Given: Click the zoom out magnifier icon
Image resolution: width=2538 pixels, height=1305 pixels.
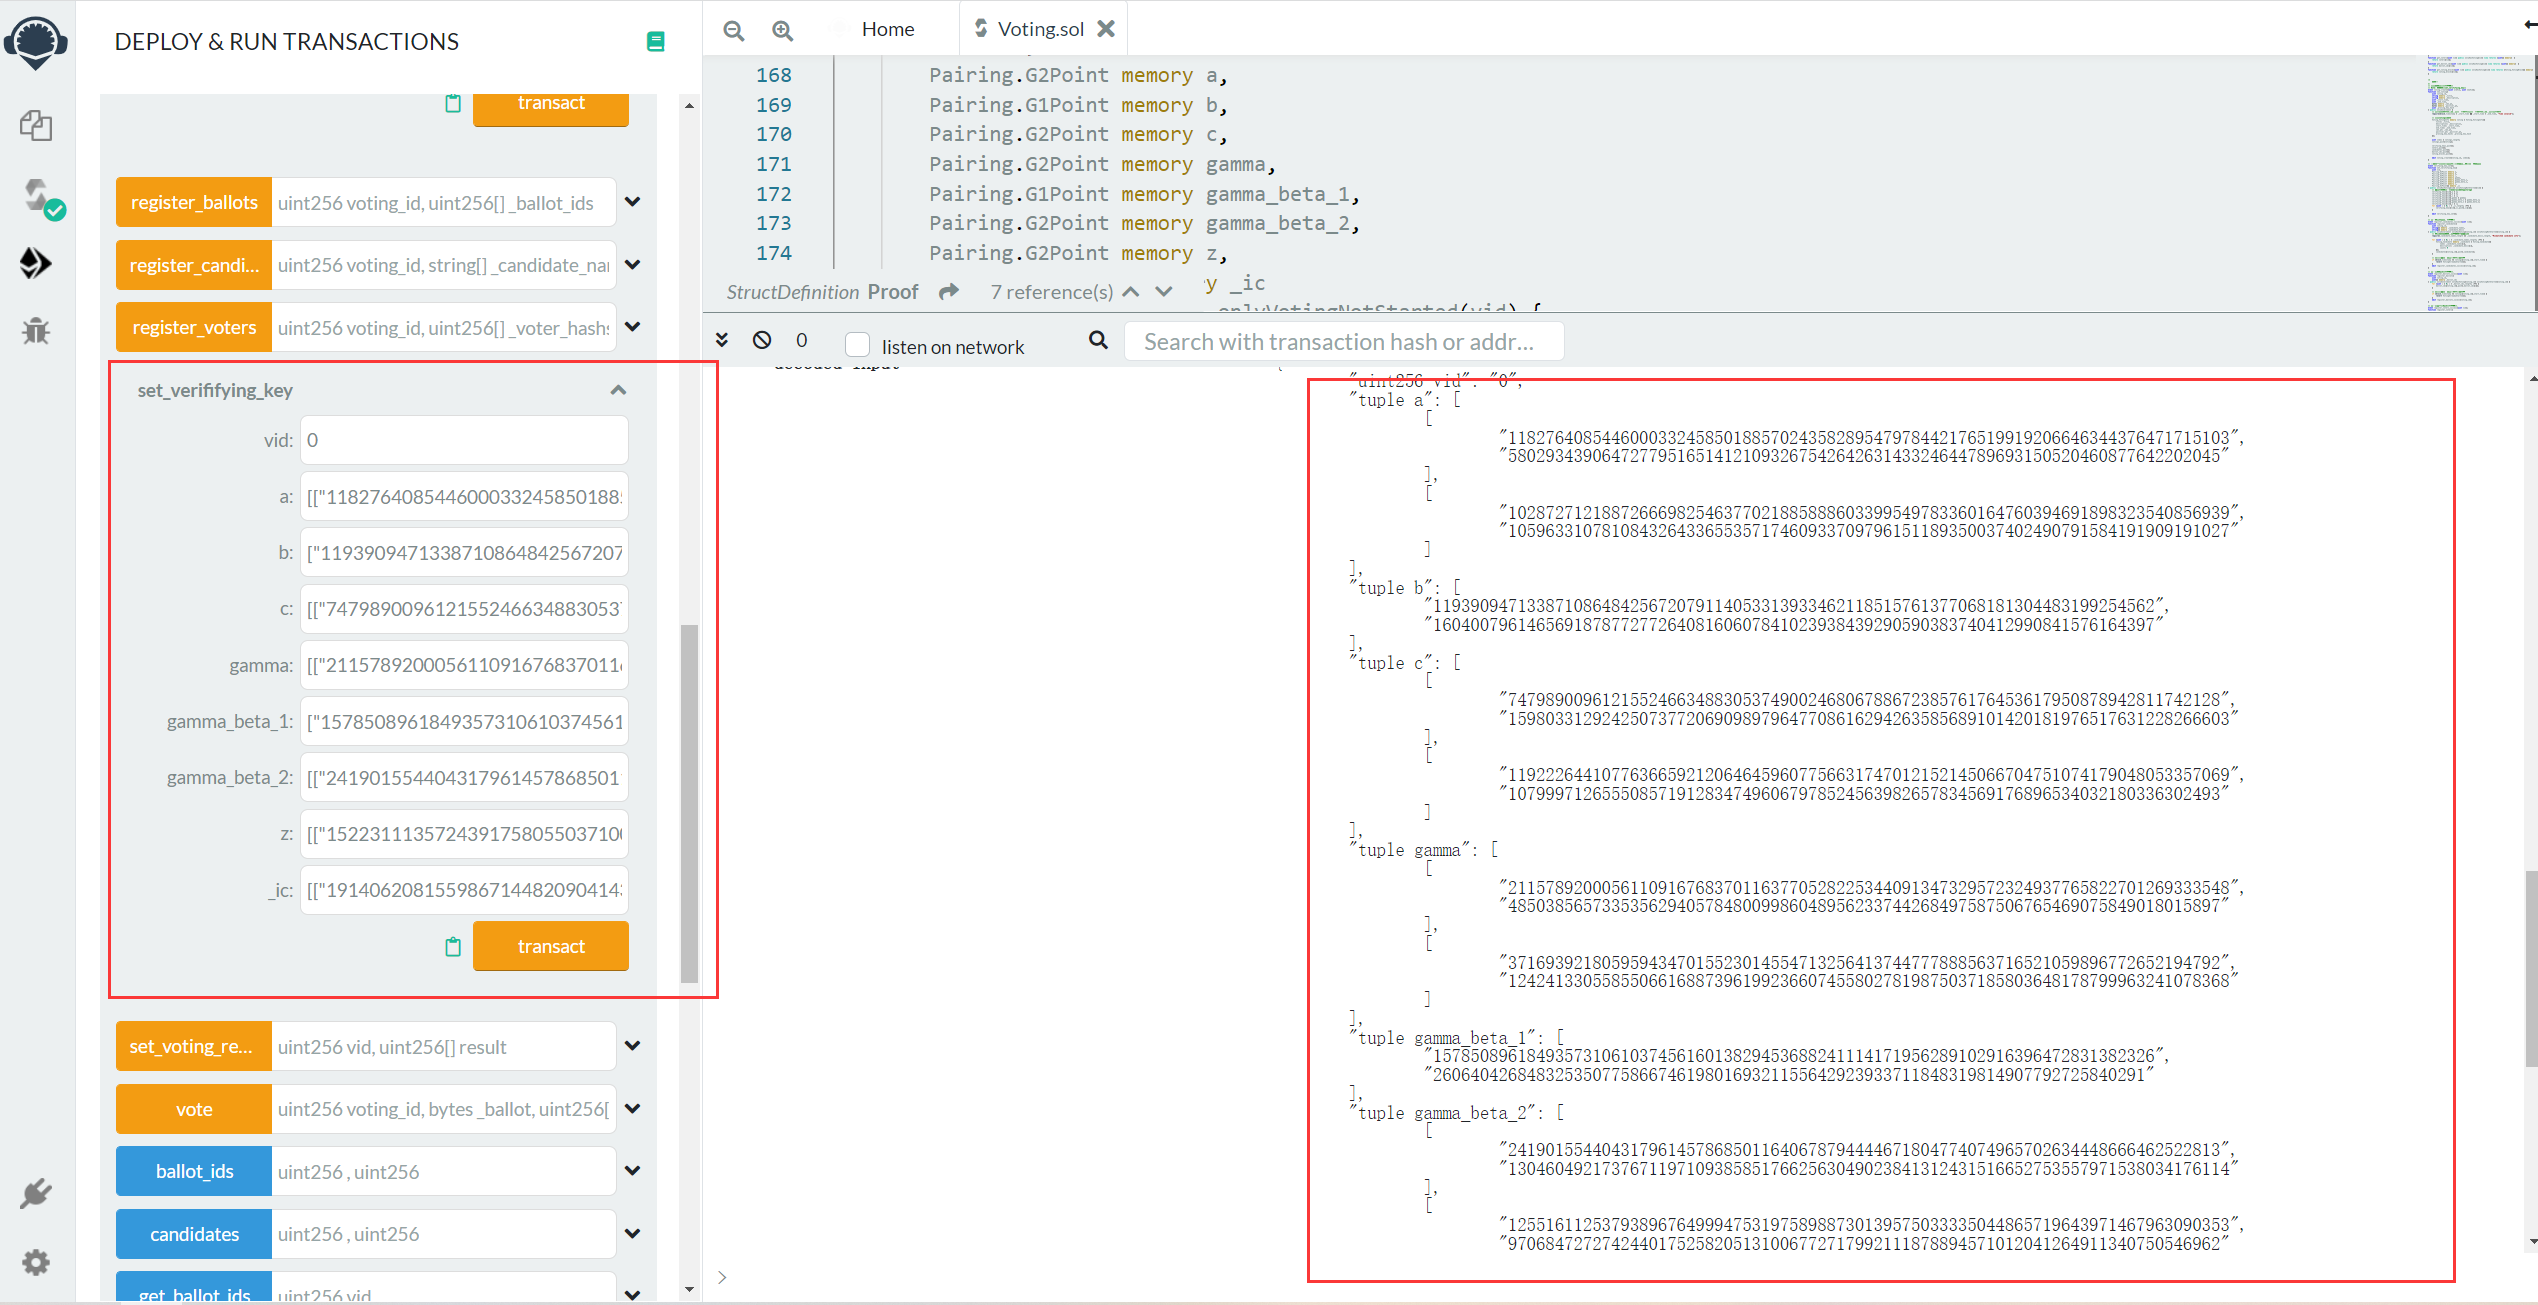Looking at the screenshot, I should coord(734,30).
